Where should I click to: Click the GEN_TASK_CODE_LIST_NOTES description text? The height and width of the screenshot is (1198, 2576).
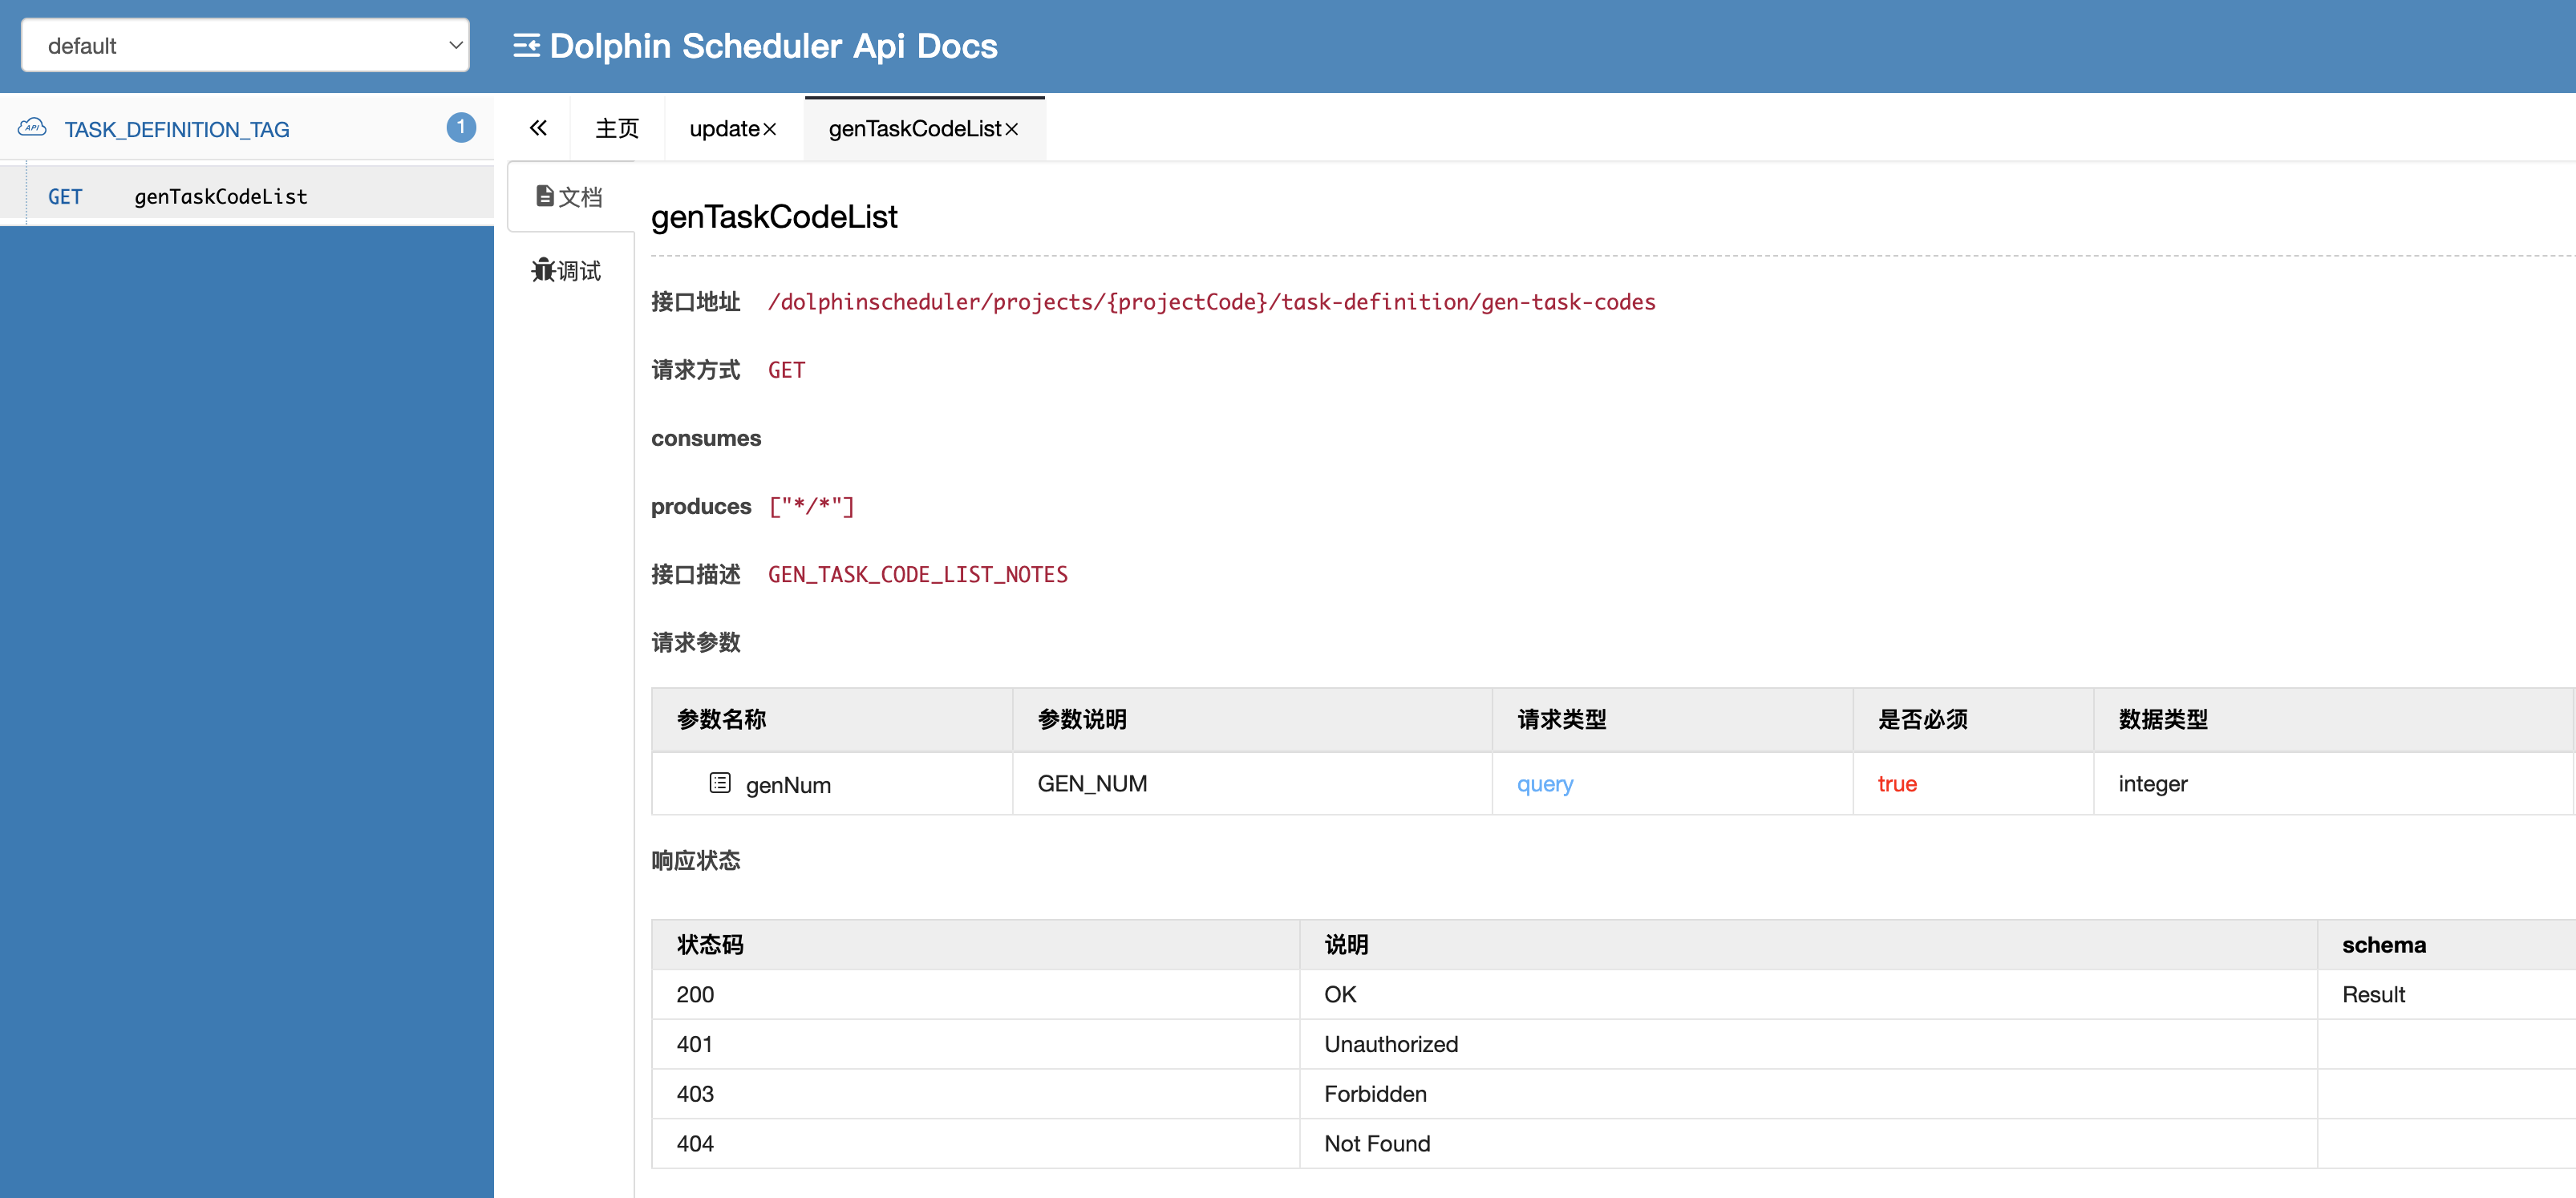pos(917,574)
